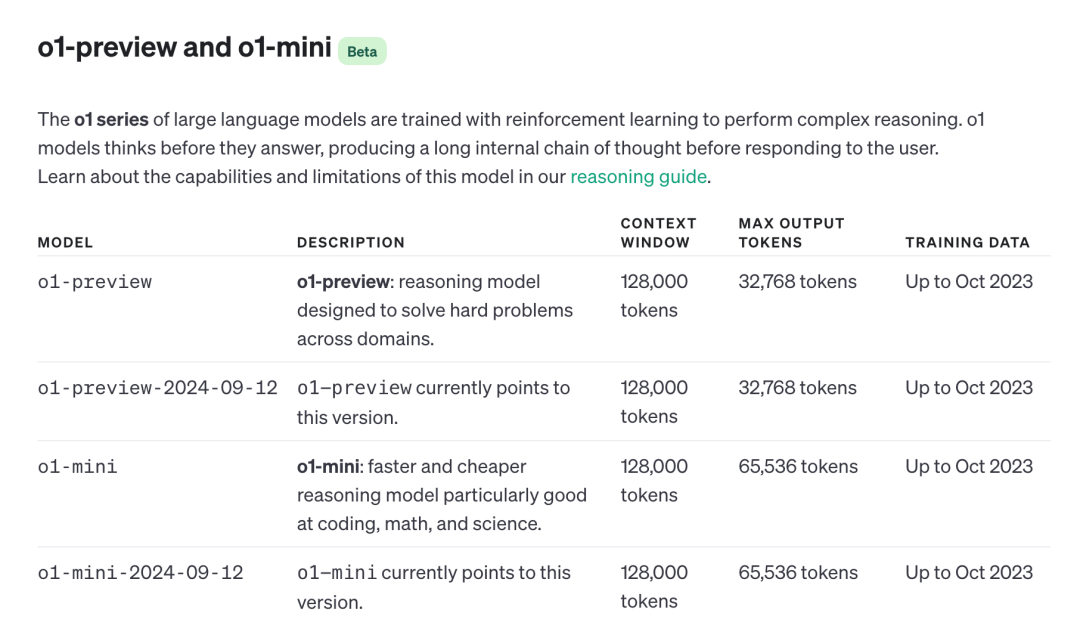Click the DESCRIPTION column header
Image resolution: width=1080 pixels, height=644 pixels.
point(350,242)
